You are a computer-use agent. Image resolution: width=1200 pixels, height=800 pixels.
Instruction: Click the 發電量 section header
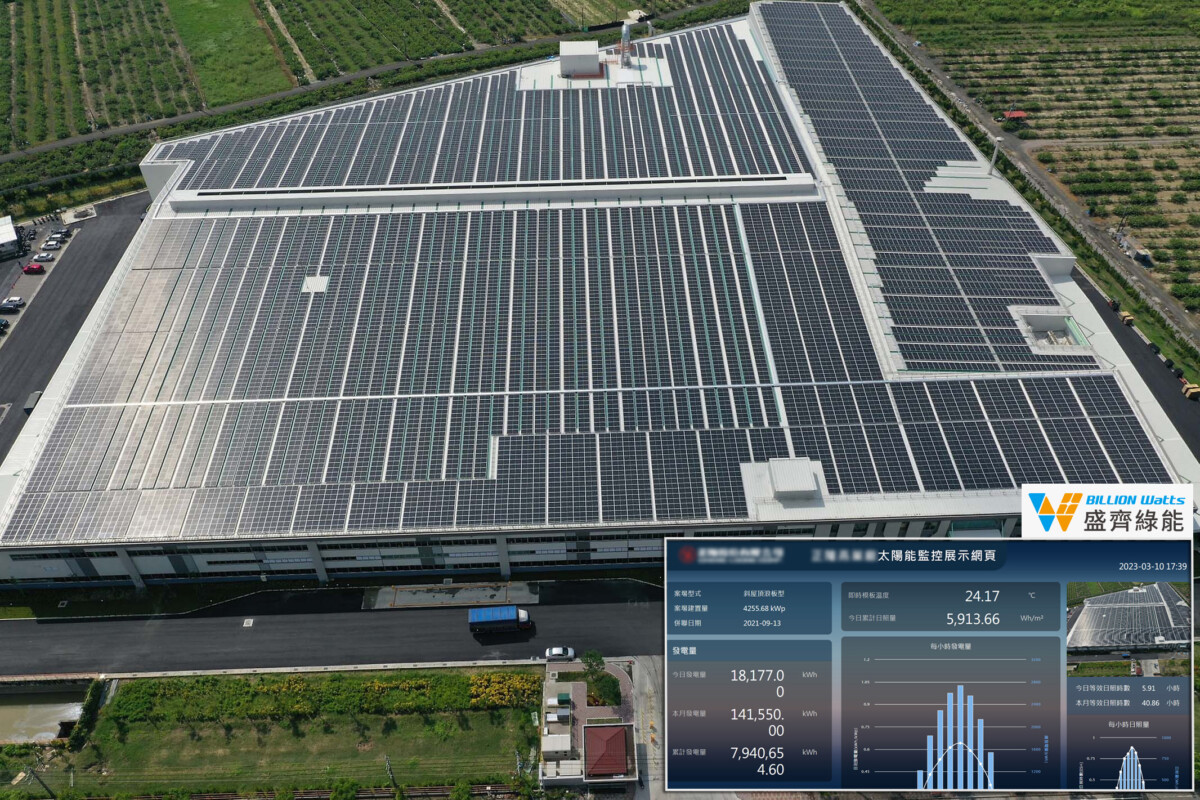686,650
